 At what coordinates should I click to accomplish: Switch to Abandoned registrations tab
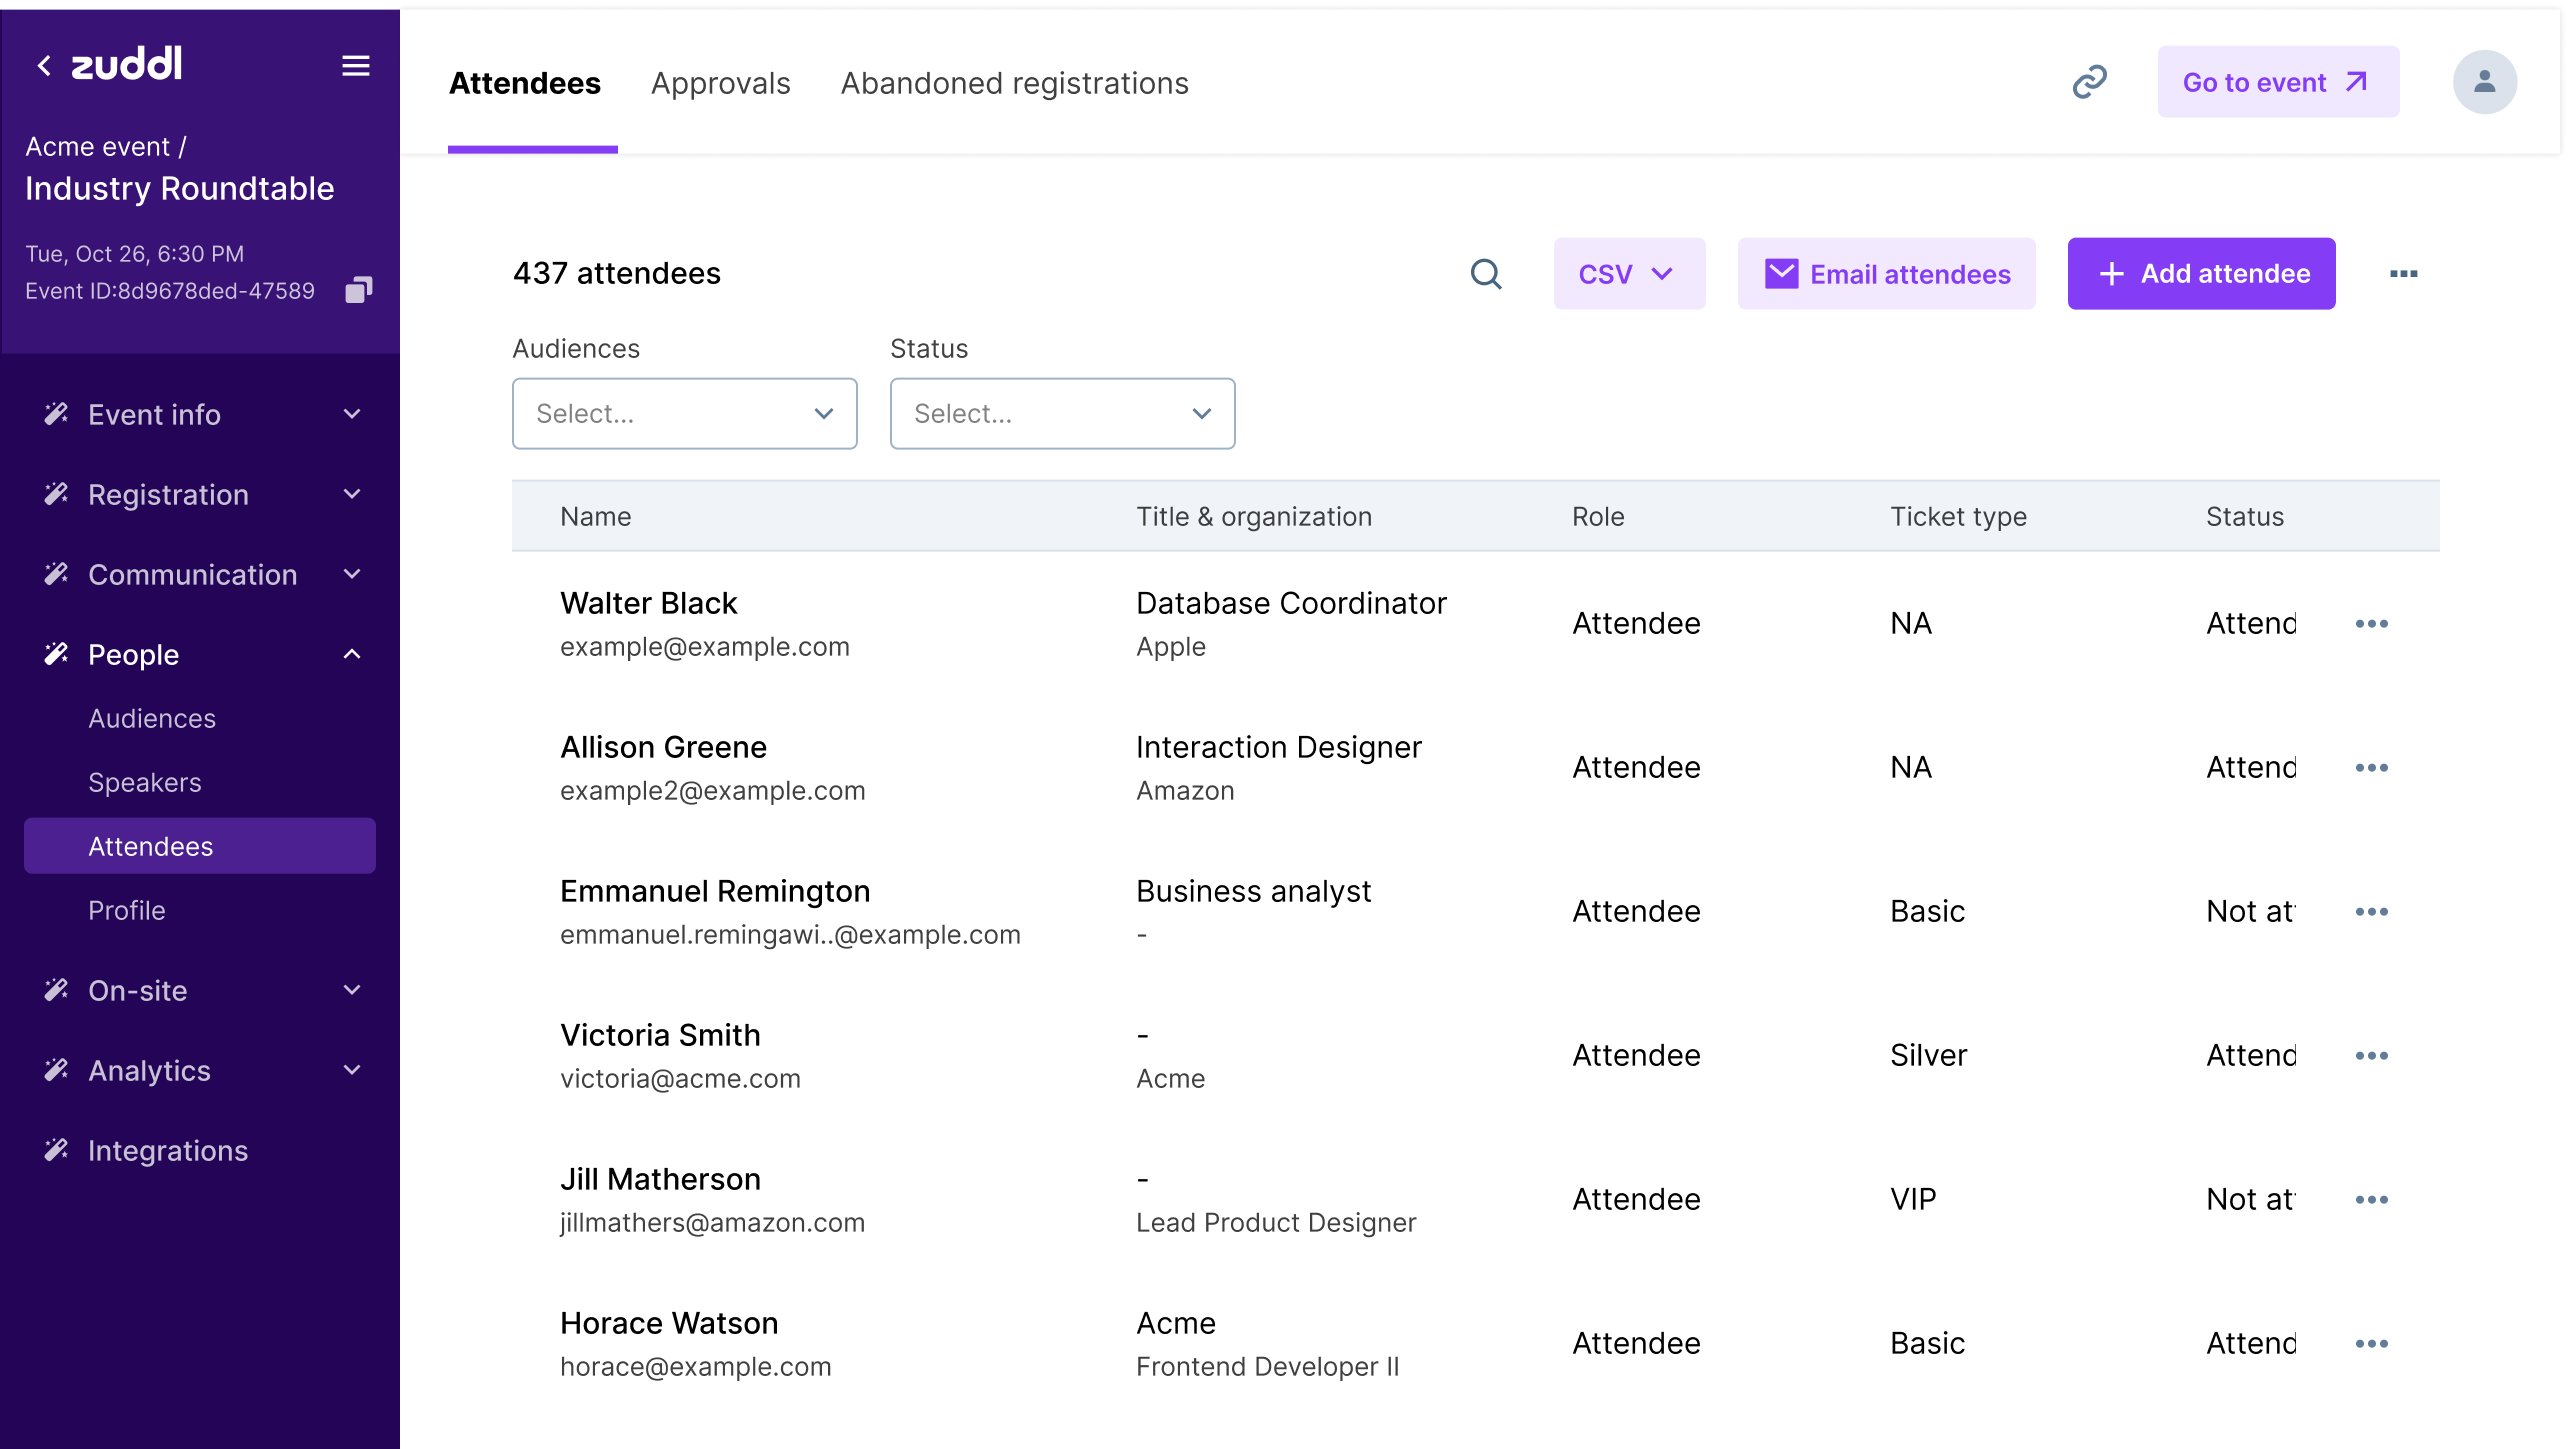[x=1014, y=84]
